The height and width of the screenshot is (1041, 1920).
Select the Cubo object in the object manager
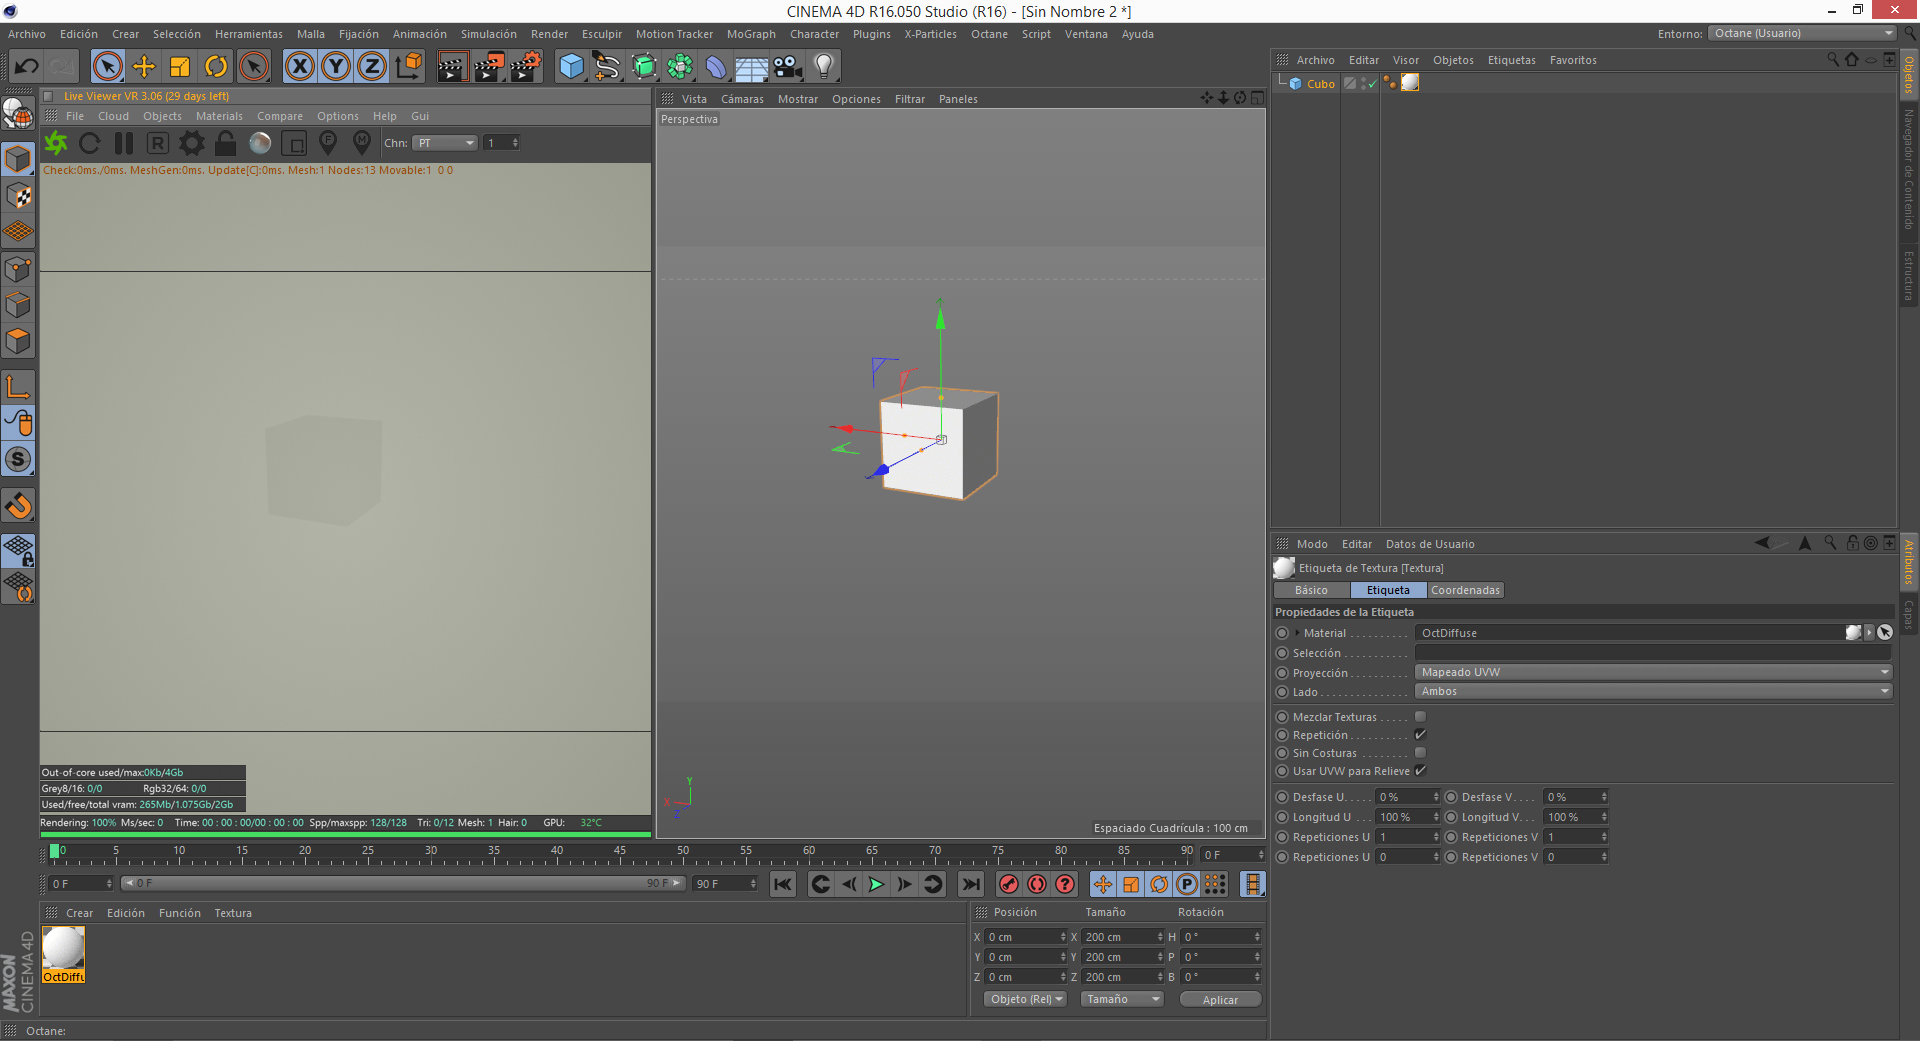coord(1320,84)
